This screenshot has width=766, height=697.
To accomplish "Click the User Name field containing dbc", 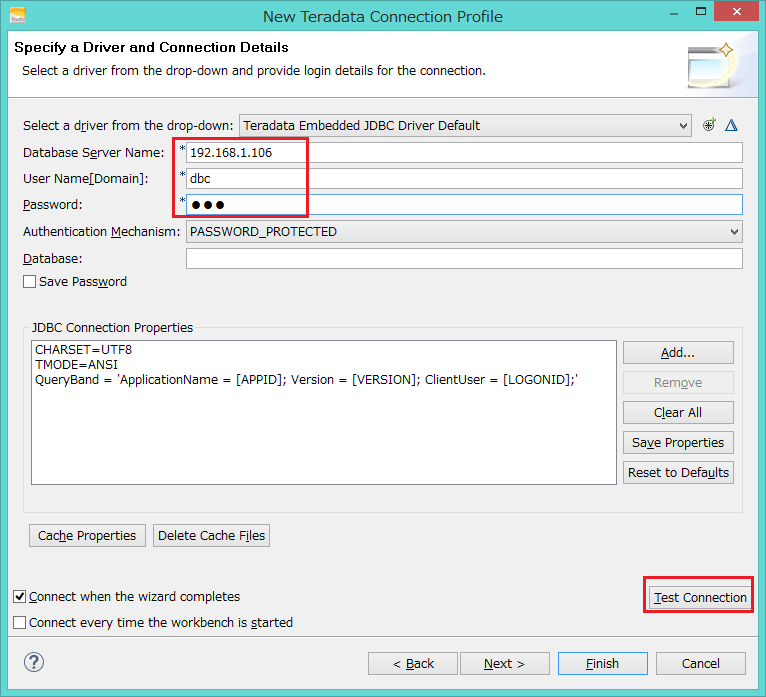I will [464, 178].
